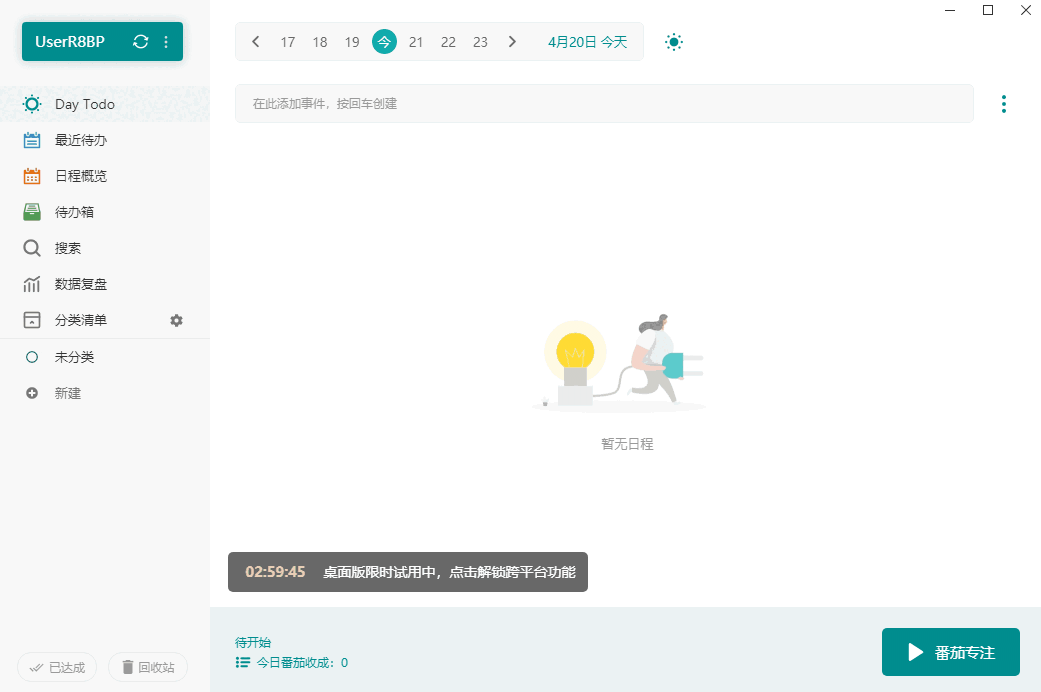Click the add event input field
This screenshot has height=692, width=1041.
pos(603,103)
